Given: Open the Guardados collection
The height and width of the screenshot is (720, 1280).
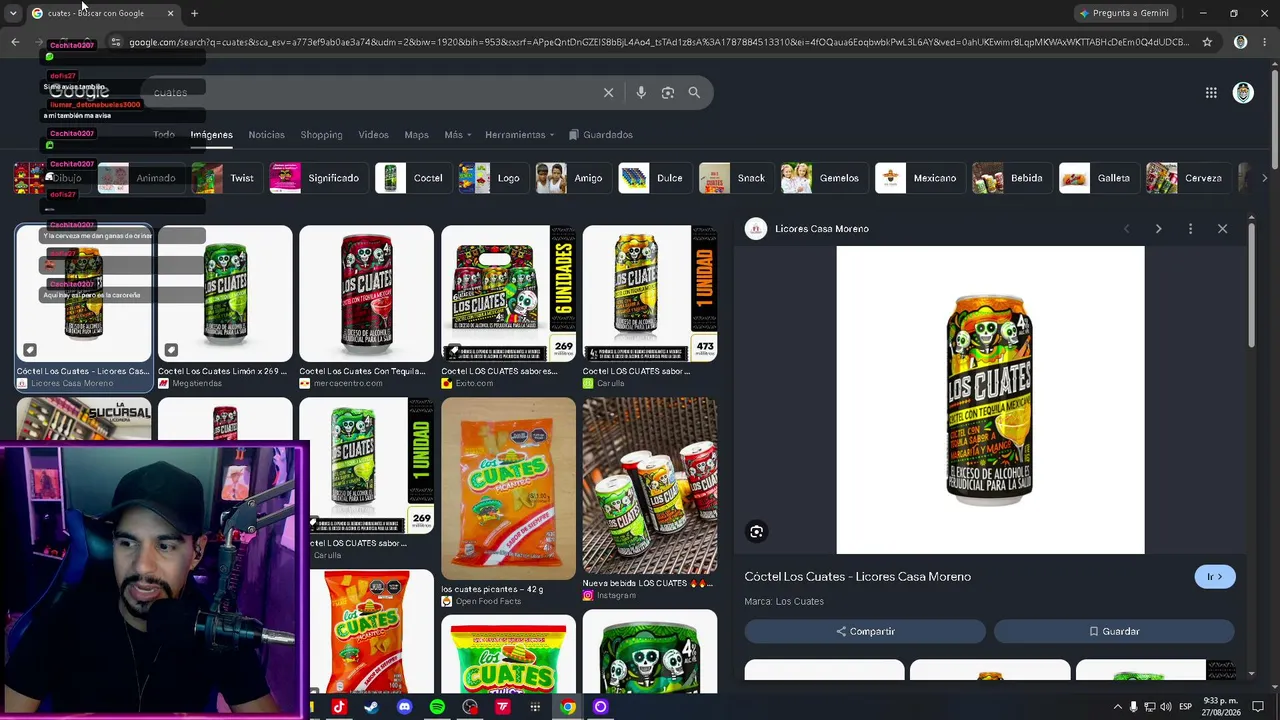Looking at the screenshot, I should pyautogui.click(x=601, y=135).
